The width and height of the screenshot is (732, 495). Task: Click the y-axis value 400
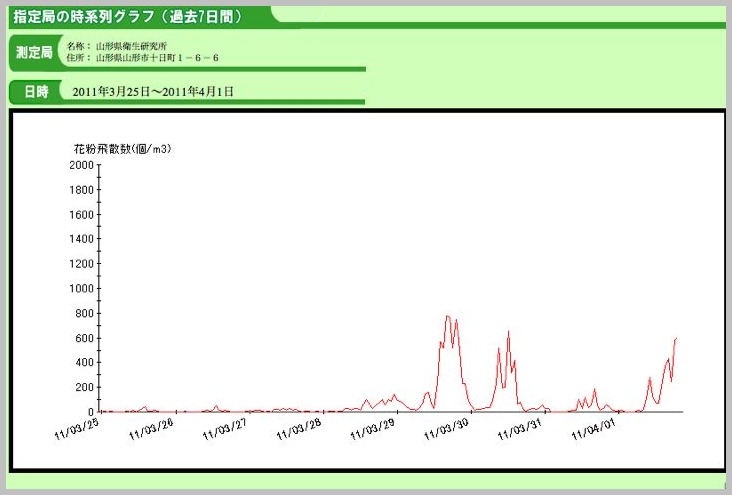[84, 363]
